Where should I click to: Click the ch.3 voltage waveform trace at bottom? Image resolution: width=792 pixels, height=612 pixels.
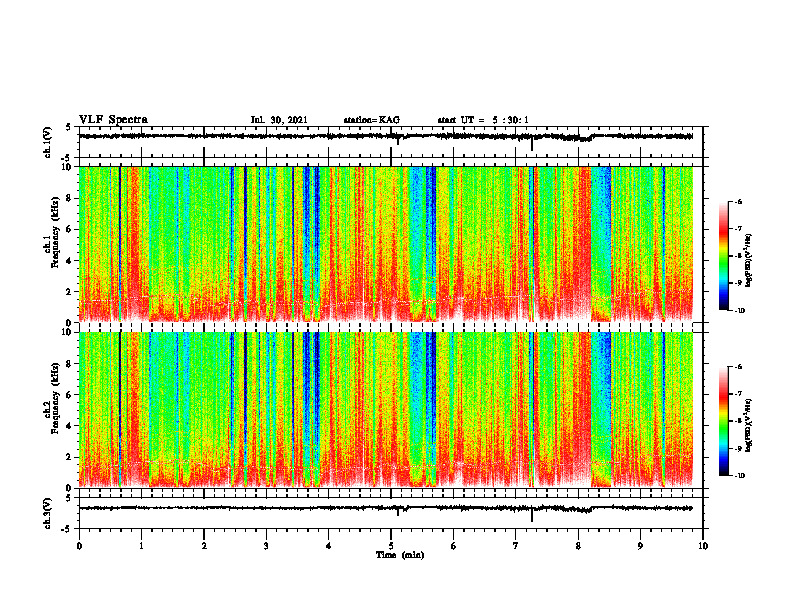[x=386, y=508]
